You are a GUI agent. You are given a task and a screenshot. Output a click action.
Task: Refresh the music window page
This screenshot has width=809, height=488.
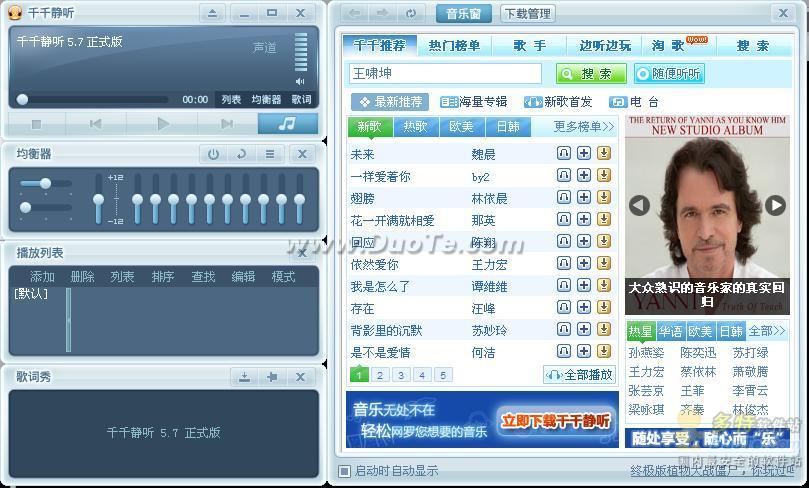(411, 13)
